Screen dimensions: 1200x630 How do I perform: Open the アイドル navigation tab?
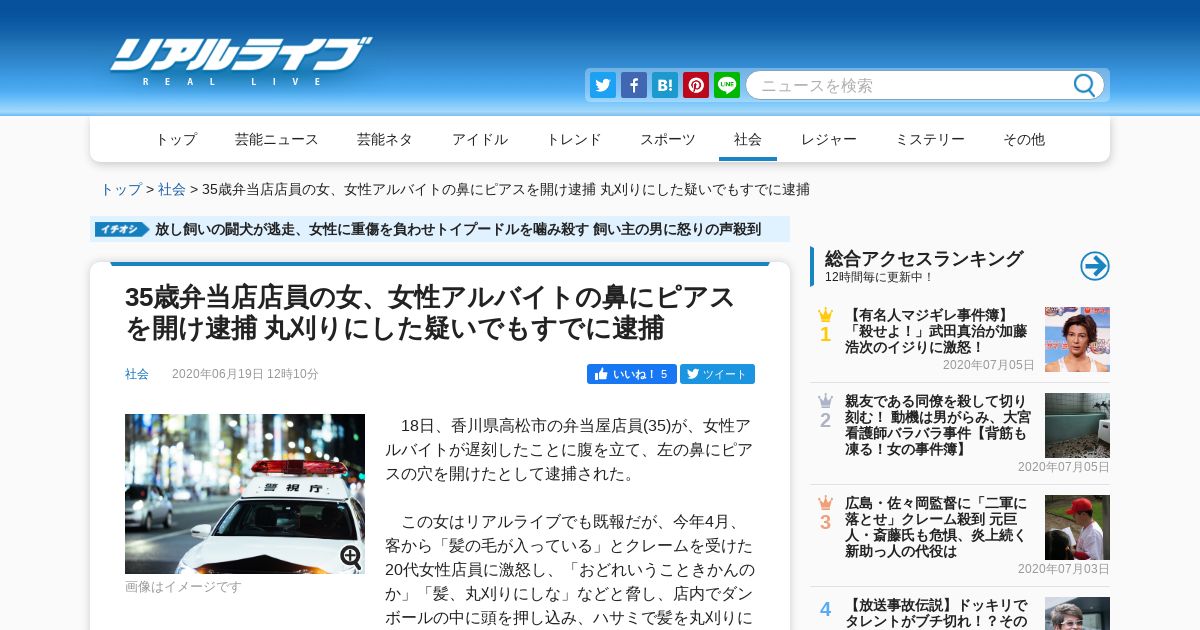pos(480,139)
